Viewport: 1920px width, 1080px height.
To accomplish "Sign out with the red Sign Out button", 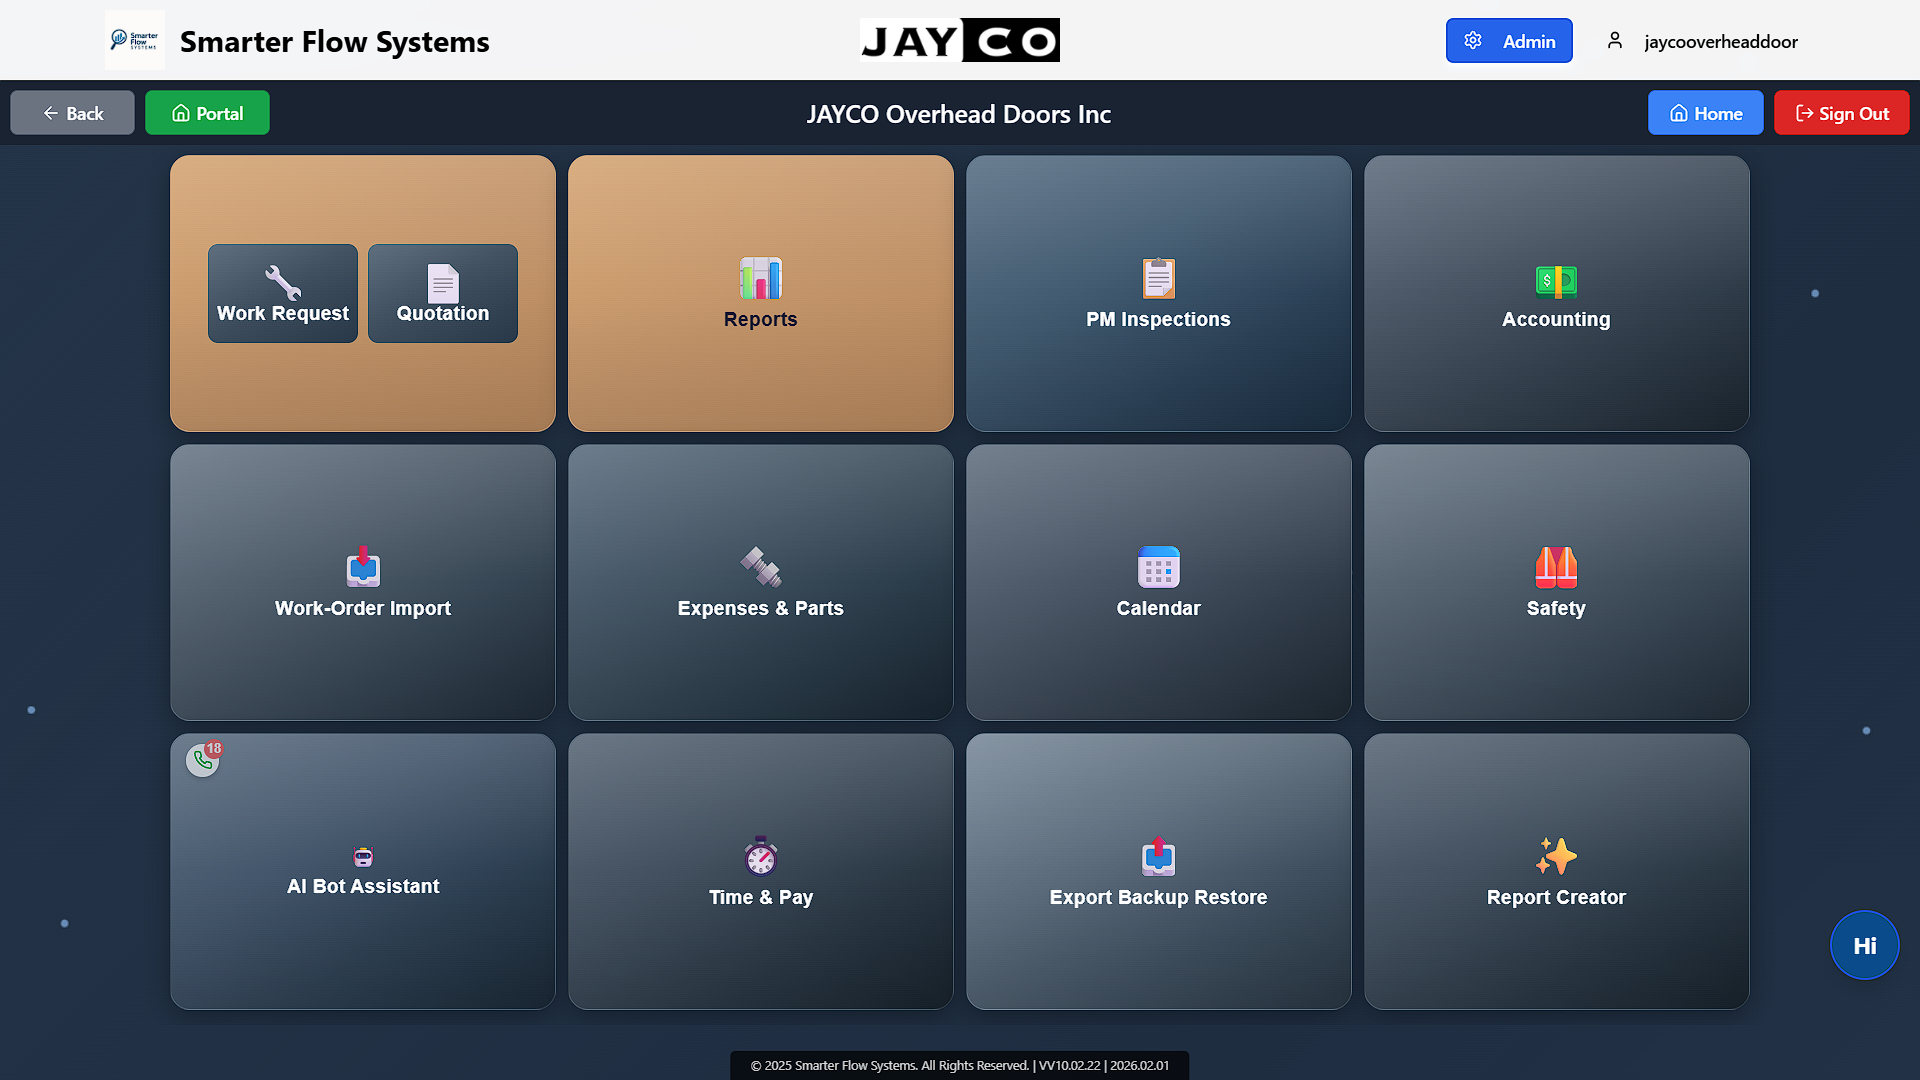I will point(1841,113).
